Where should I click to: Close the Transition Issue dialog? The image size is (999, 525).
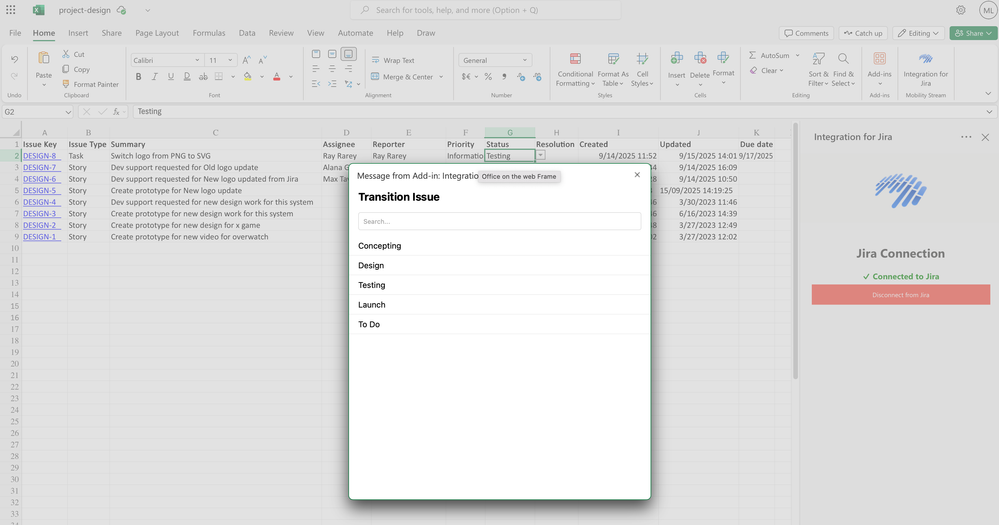click(x=637, y=175)
